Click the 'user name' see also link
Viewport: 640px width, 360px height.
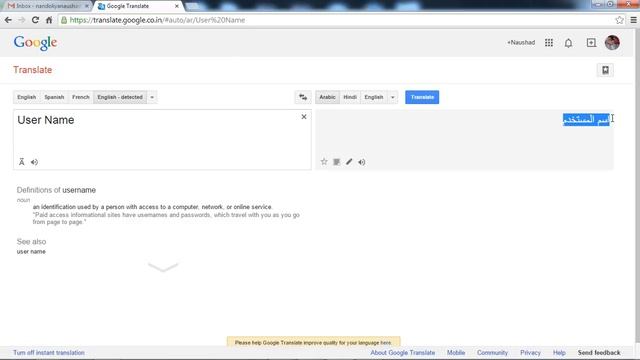point(31,251)
